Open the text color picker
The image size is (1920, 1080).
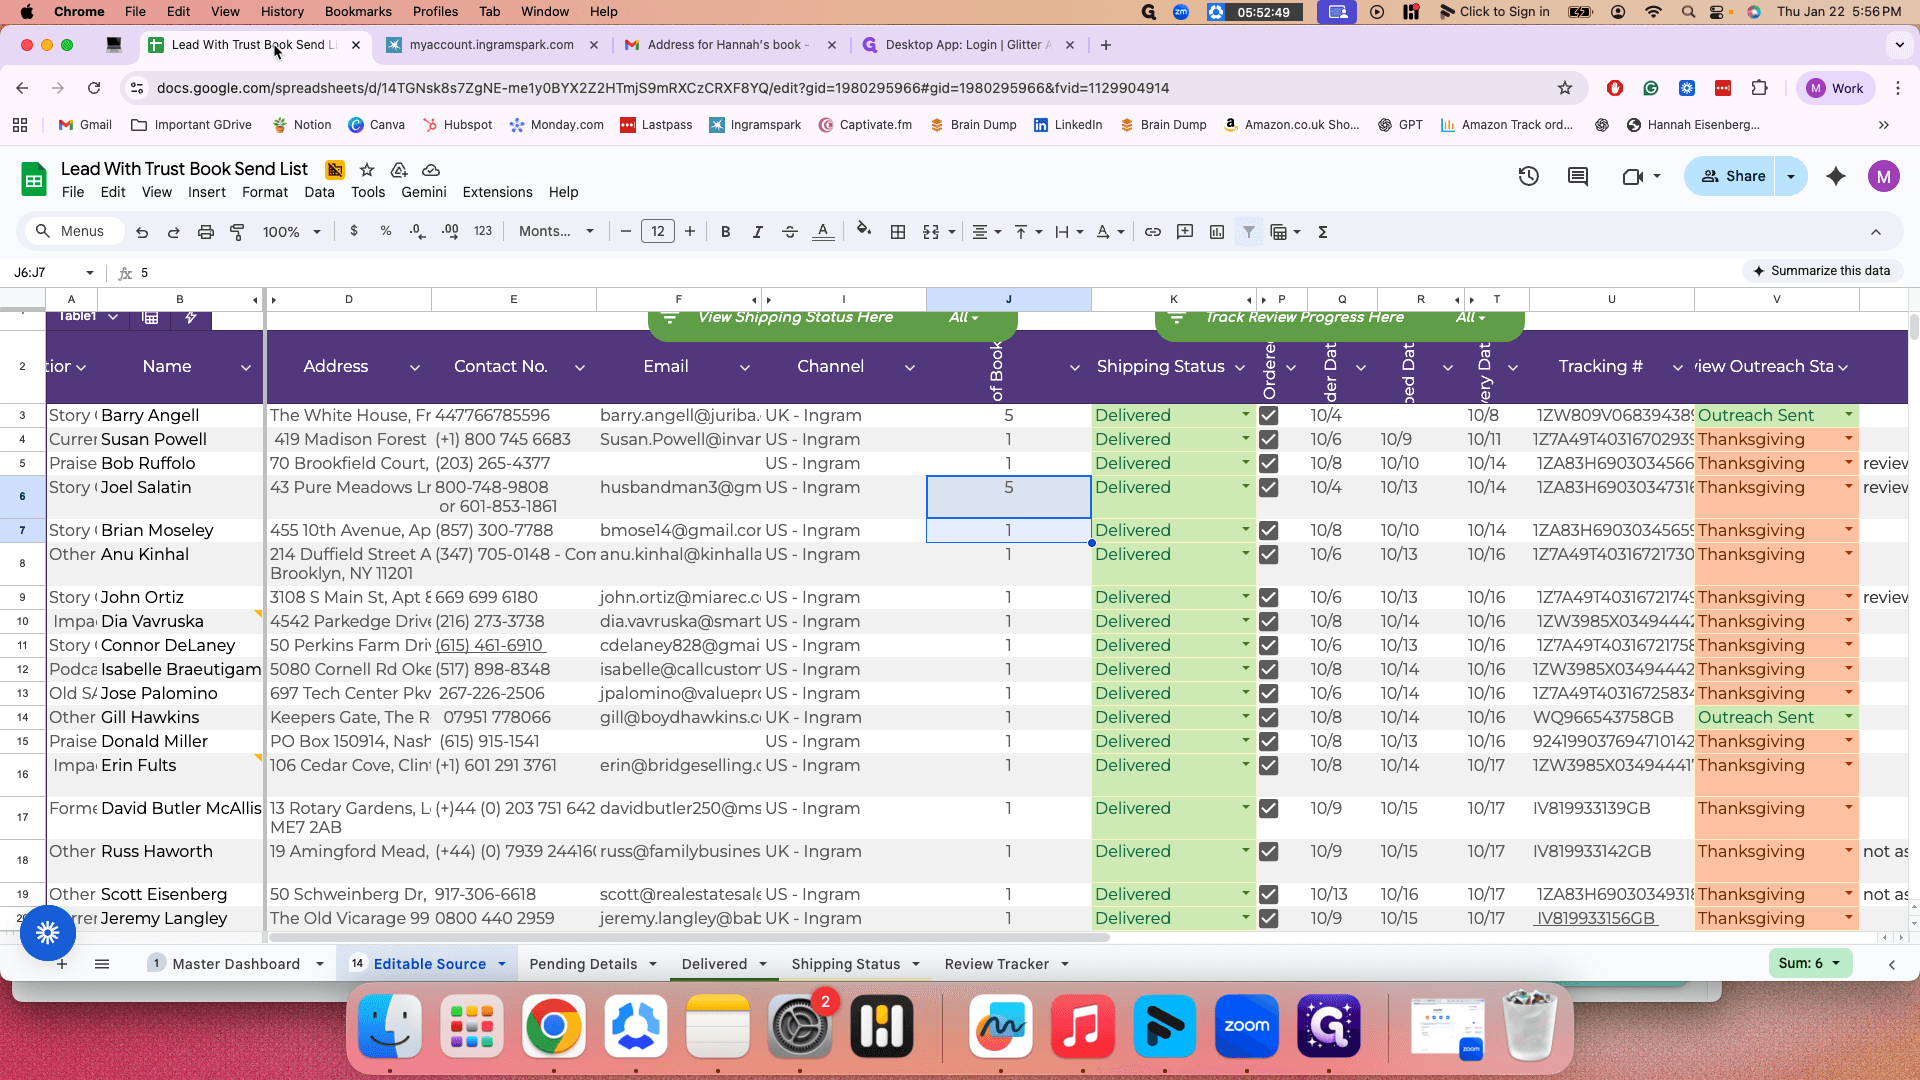click(x=823, y=232)
